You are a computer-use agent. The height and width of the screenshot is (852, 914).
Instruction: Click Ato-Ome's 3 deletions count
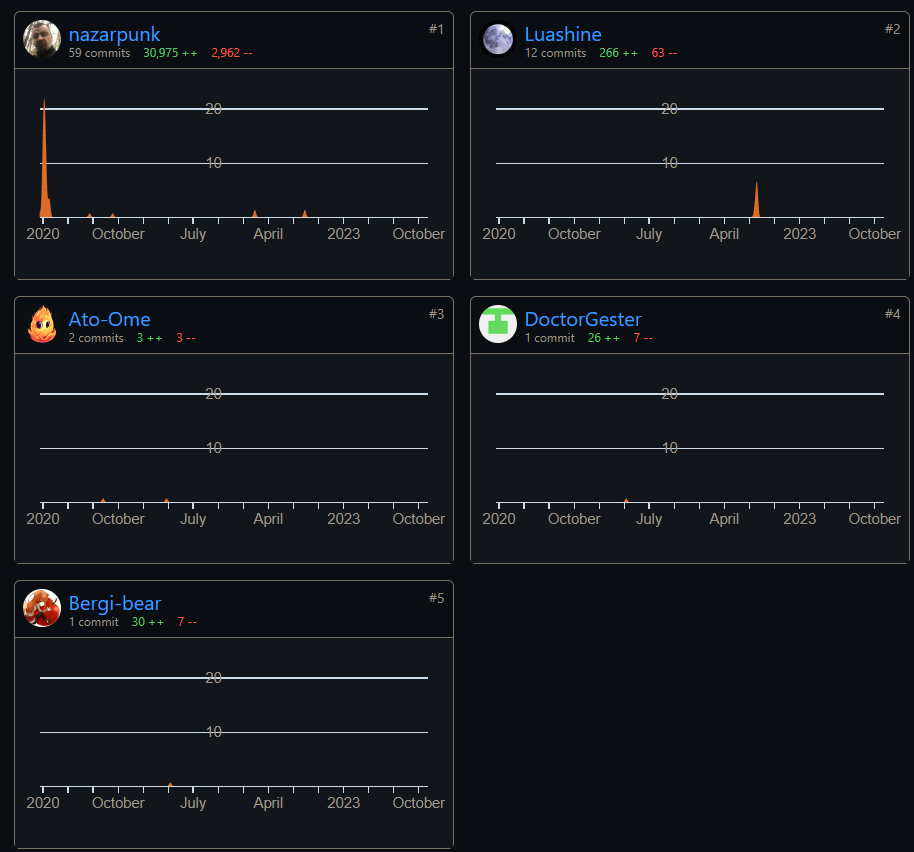pyautogui.click(x=186, y=338)
